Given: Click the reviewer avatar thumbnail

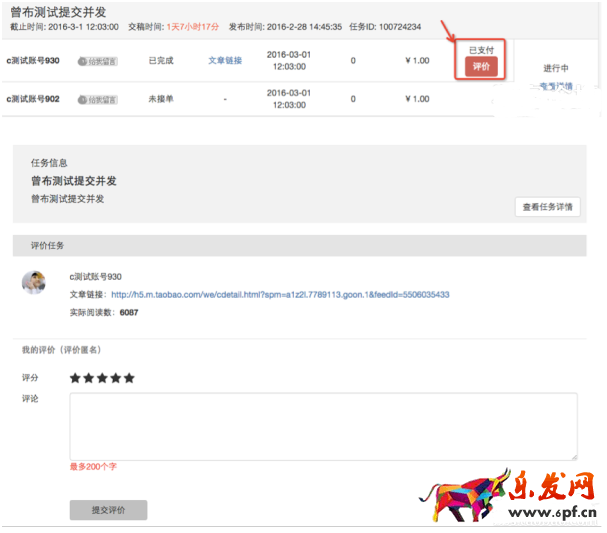Looking at the screenshot, I should pyautogui.click(x=34, y=283).
